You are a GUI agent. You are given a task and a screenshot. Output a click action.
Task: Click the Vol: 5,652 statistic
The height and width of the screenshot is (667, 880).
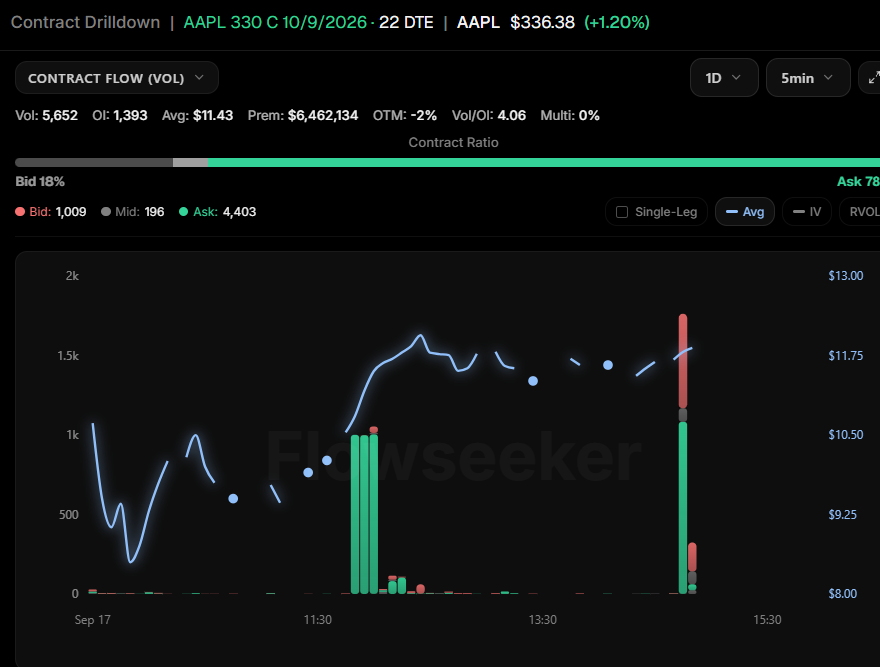point(47,116)
